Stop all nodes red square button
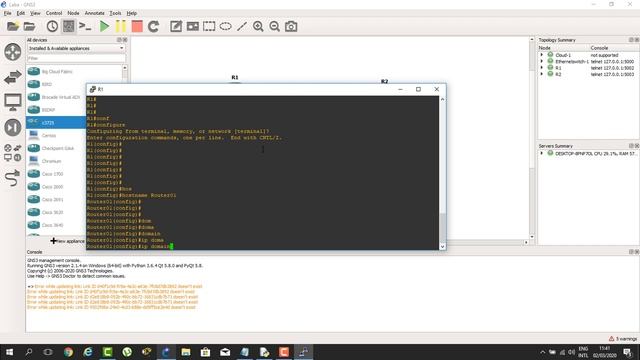The image size is (640, 360). tap(137, 27)
